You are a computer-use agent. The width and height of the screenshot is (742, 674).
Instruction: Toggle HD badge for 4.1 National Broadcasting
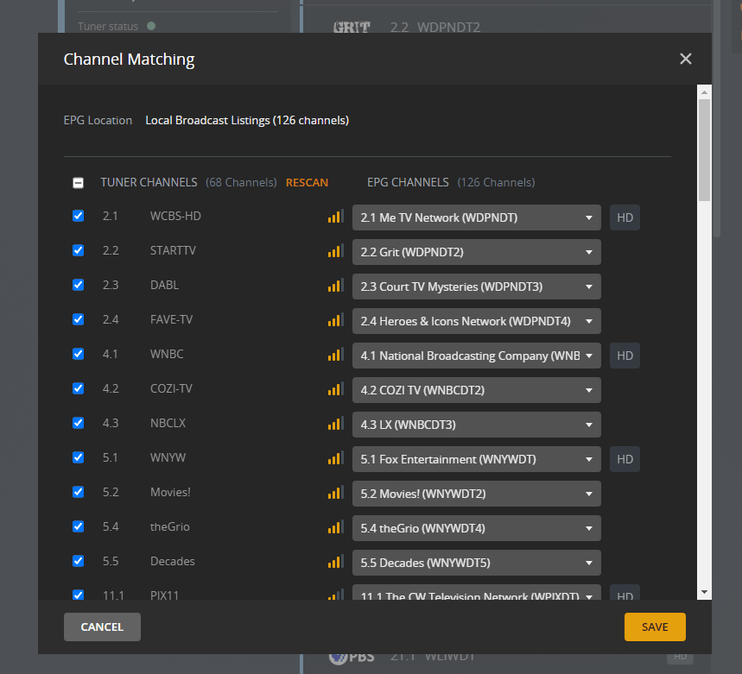coord(625,356)
